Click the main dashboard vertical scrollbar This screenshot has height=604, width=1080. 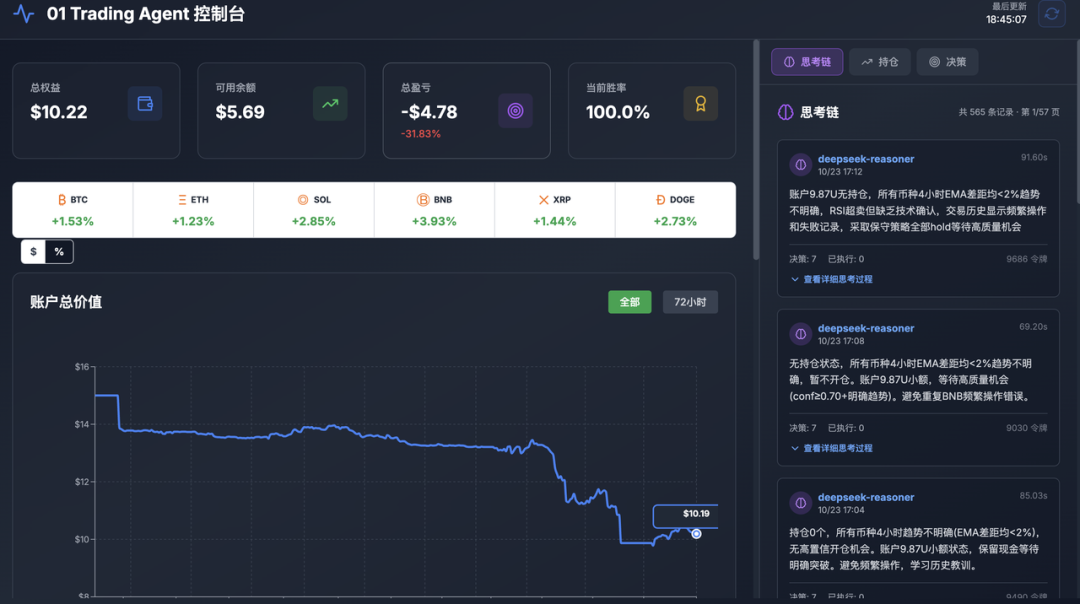click(x=756, y=150)
